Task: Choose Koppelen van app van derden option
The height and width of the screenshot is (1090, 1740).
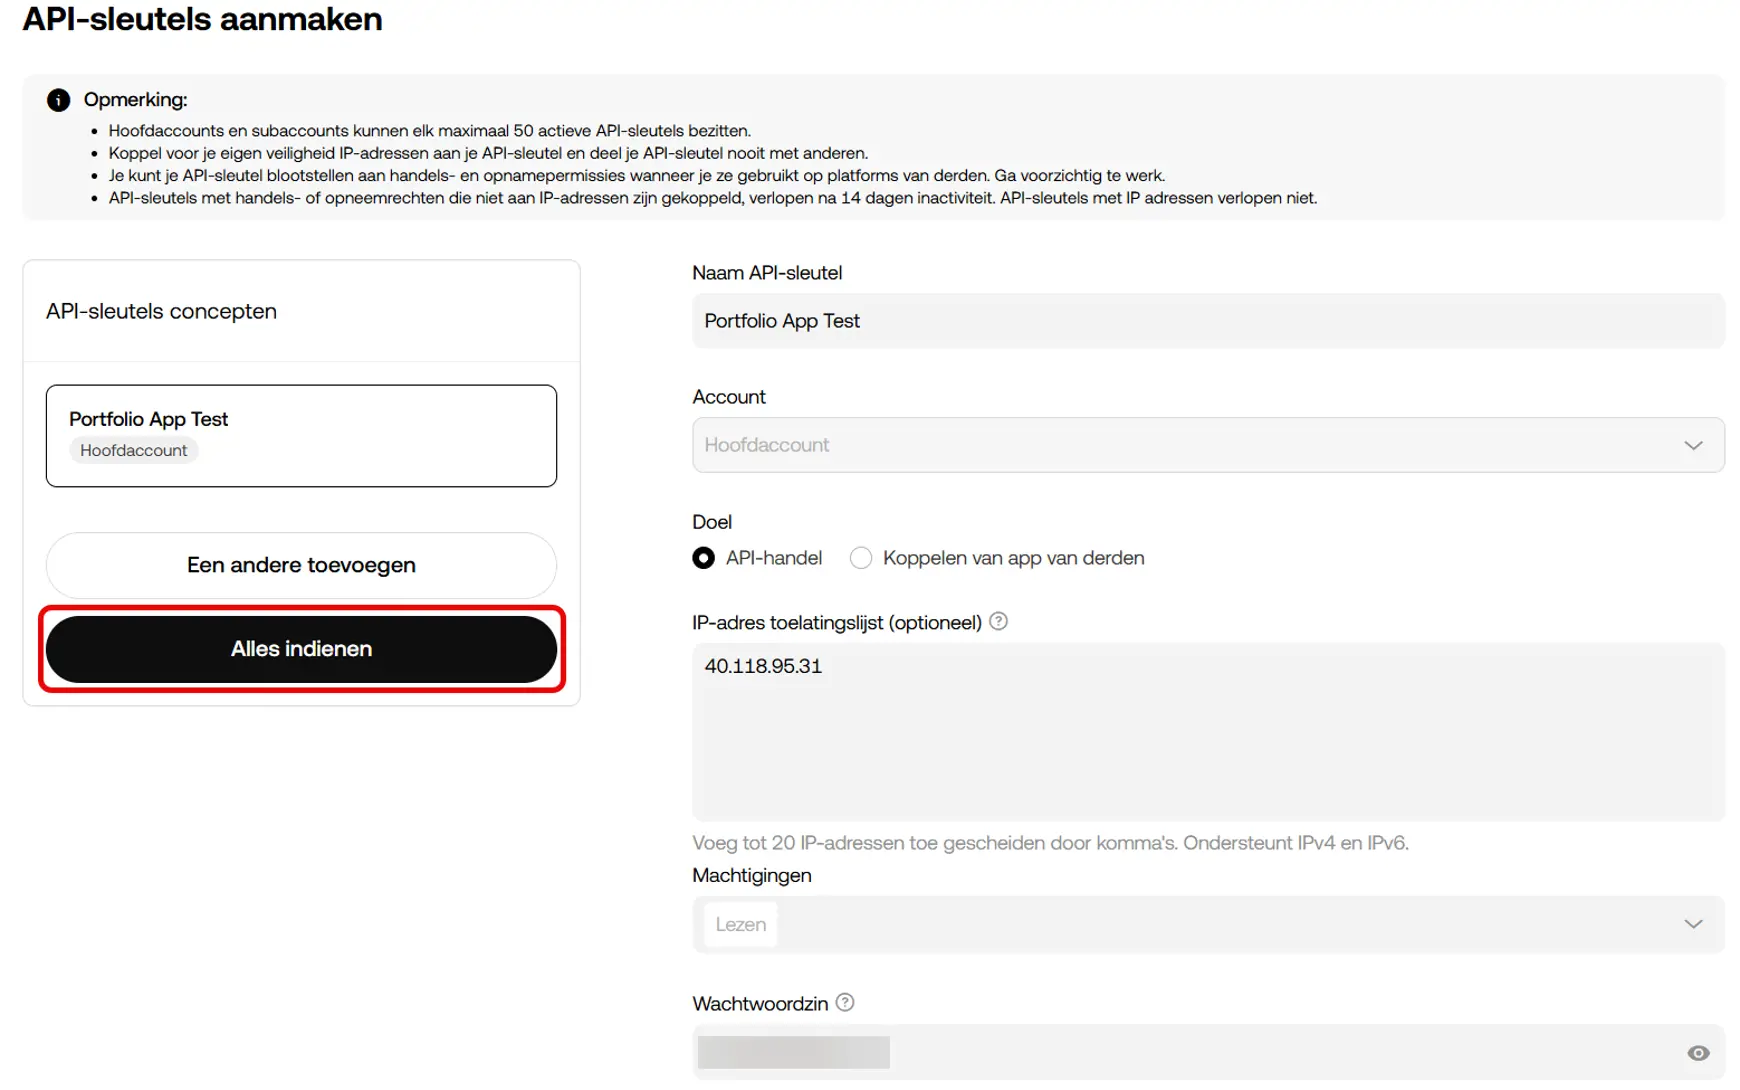Action: point(861,558)
